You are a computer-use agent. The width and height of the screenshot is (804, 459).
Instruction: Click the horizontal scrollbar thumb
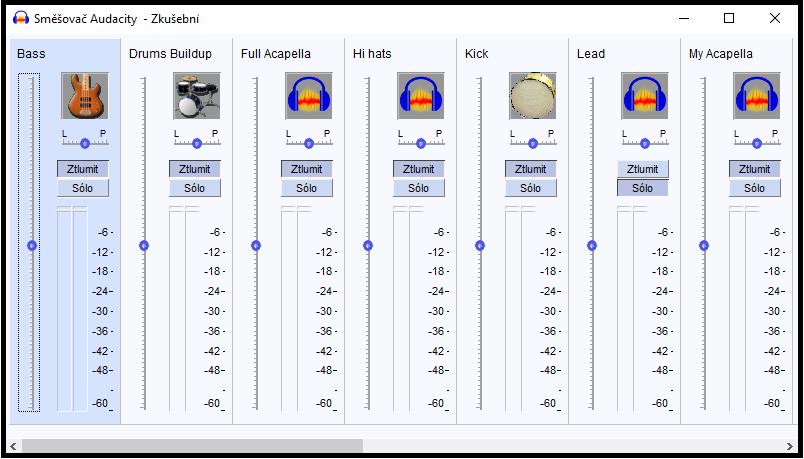(x=192, y=446)
